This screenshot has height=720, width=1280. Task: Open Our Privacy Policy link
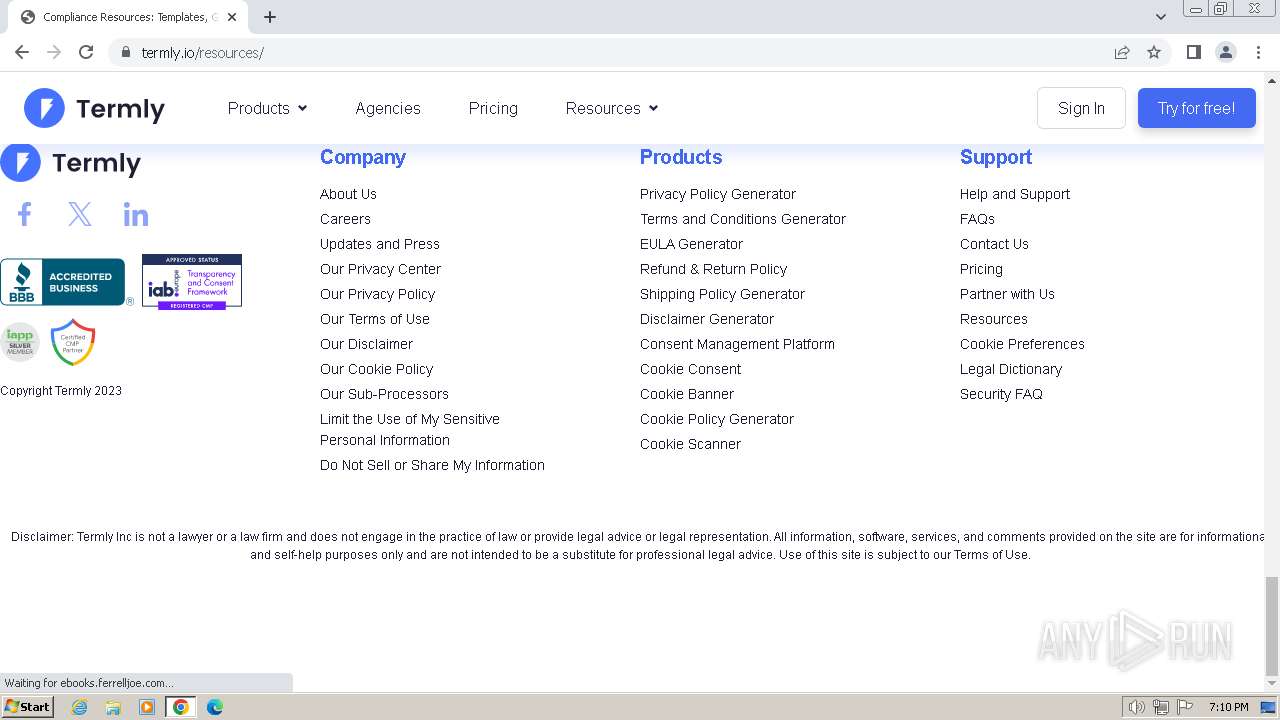coord(377,294)
